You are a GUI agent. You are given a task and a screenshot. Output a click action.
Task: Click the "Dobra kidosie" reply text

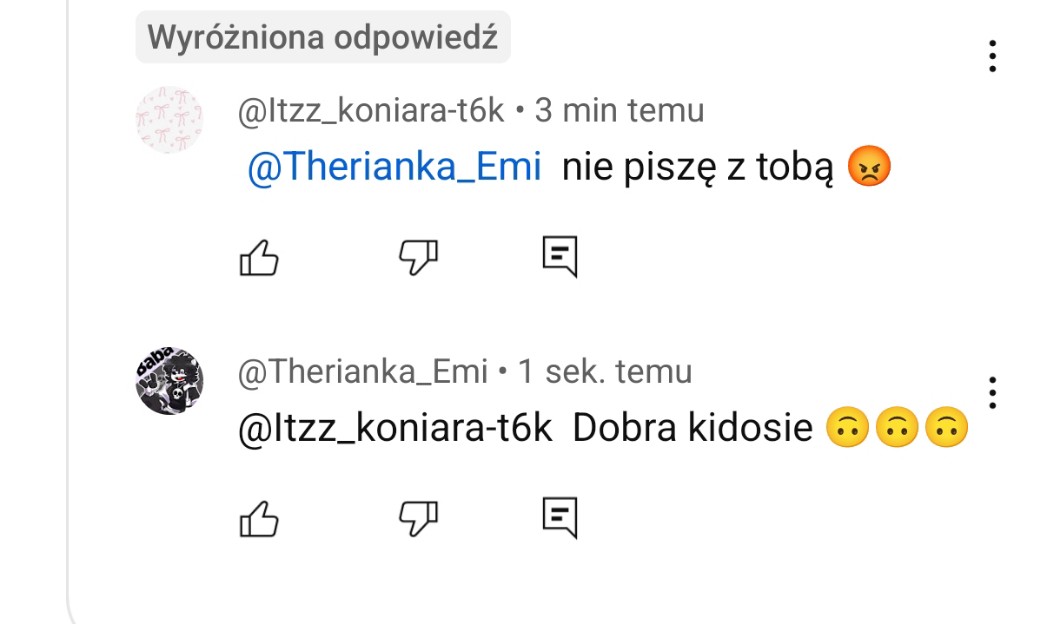(693, 428)
